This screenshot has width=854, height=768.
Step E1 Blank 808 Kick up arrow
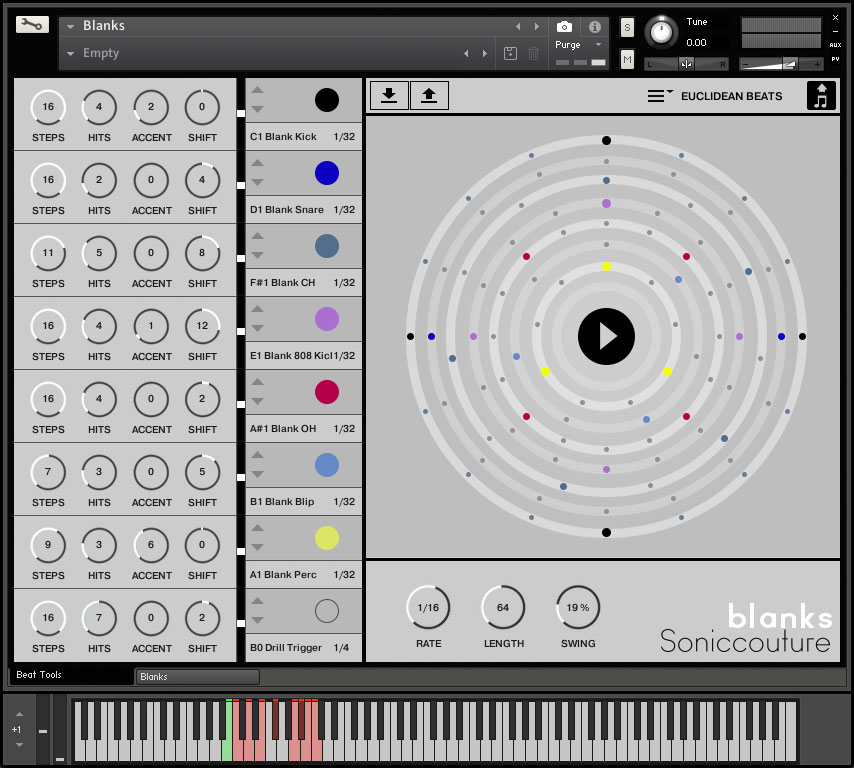tap(258, 309)
